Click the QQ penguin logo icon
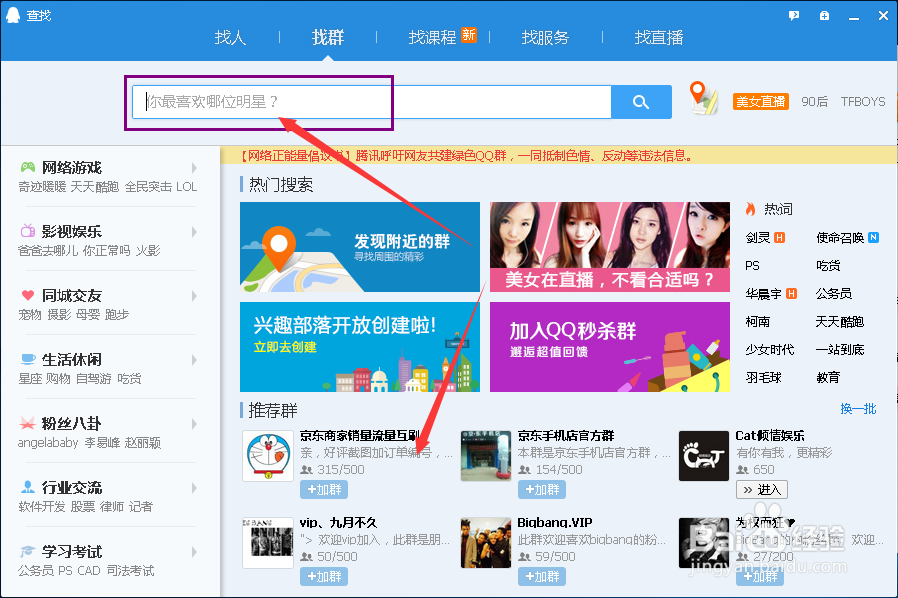Viewport: 898px width, 598px height. 13,15
